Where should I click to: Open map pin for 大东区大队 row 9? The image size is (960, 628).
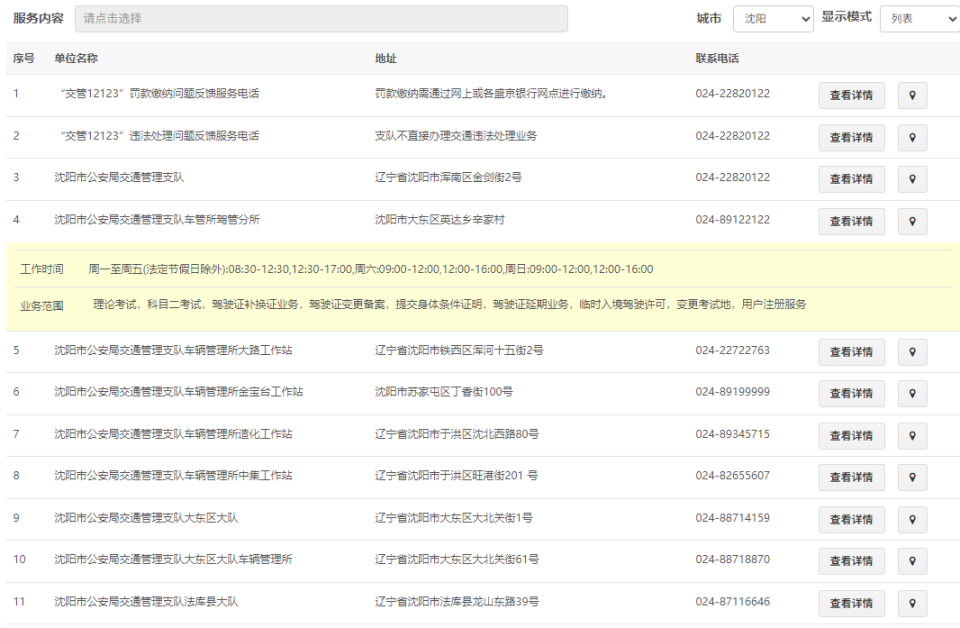(x=912, y=520)
